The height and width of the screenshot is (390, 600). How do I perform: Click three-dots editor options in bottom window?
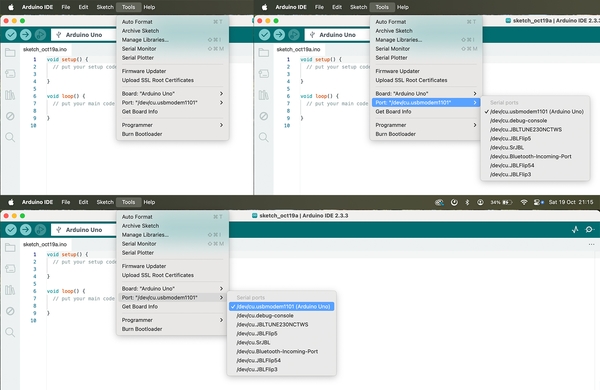591,244
